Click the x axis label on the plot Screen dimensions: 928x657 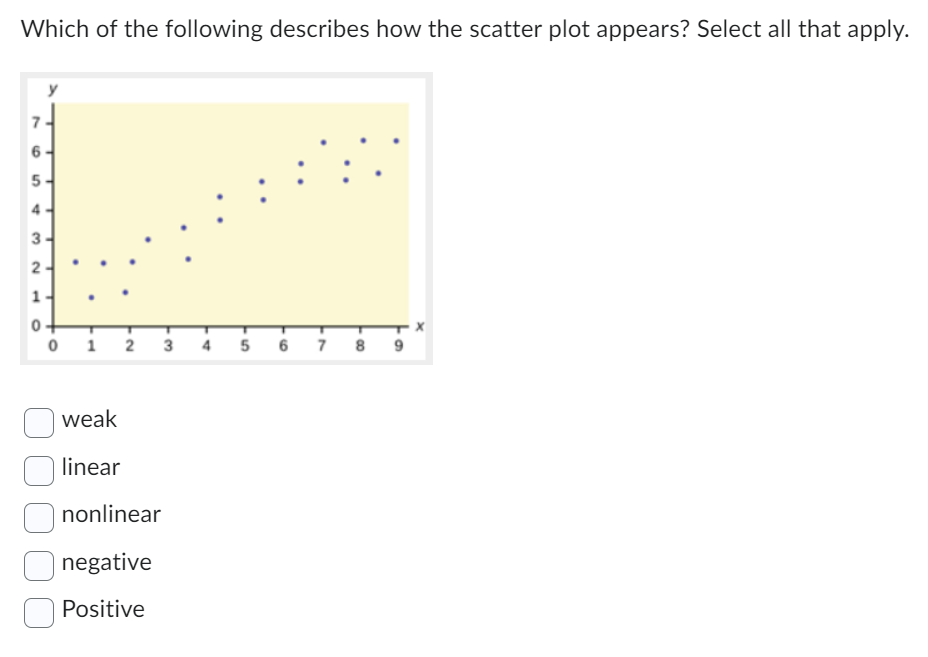pyautogui.click(x=421, y=327)
